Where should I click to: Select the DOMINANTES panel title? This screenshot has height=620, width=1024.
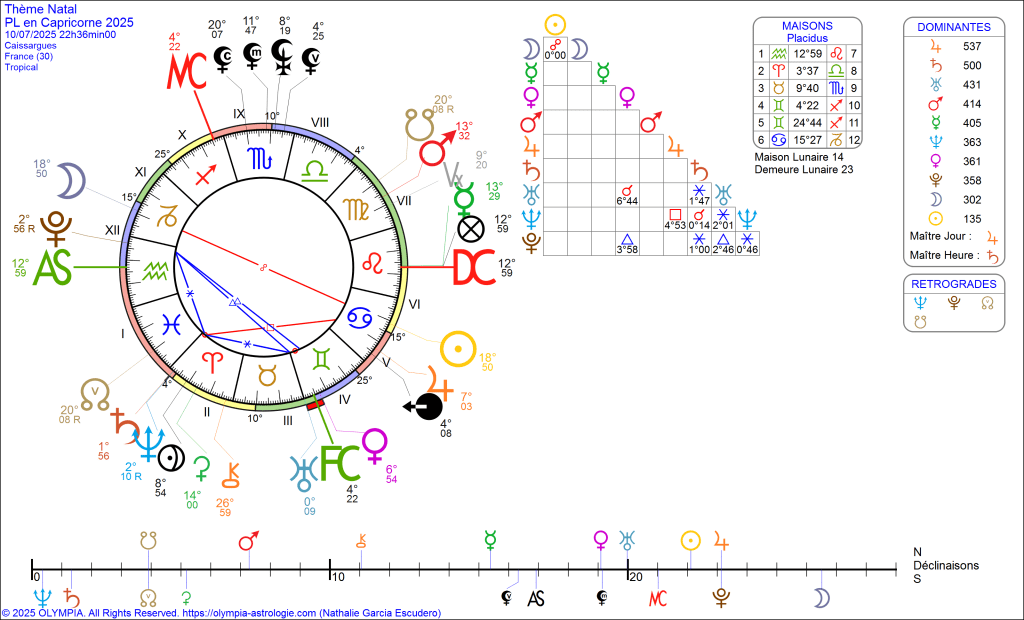tap(953, 27)
